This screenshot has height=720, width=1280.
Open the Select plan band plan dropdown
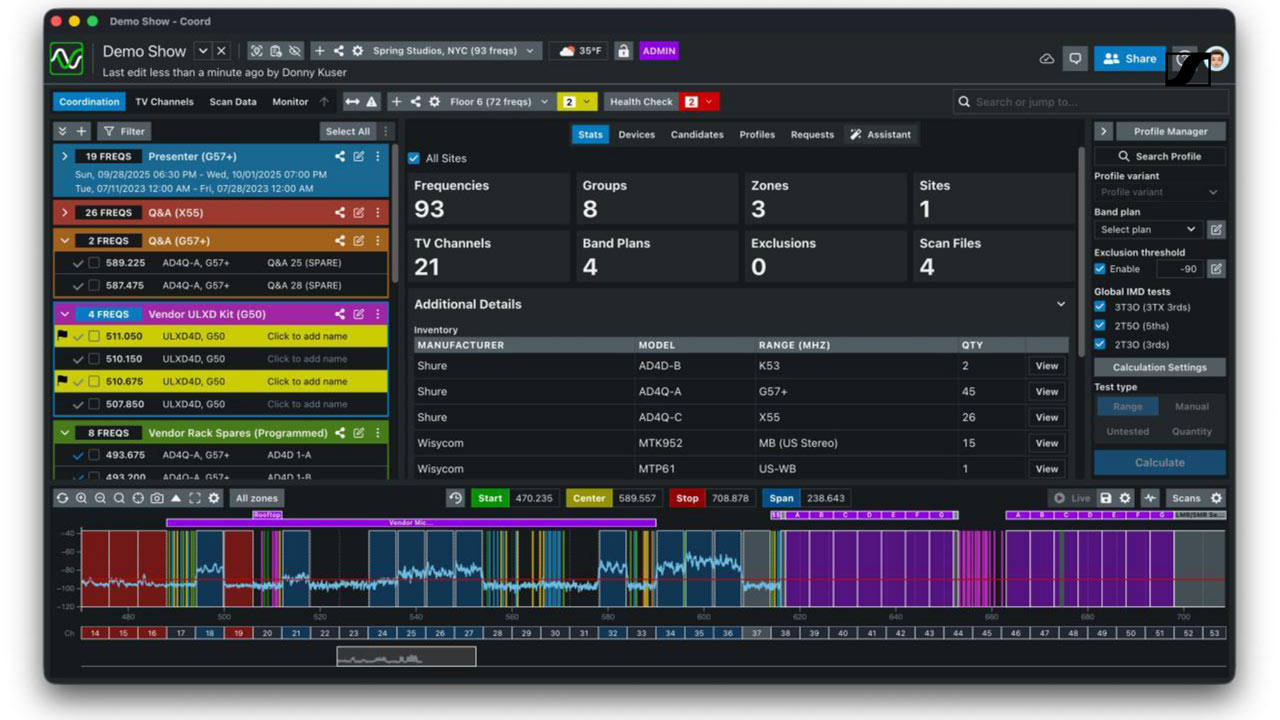[1147, 230]
